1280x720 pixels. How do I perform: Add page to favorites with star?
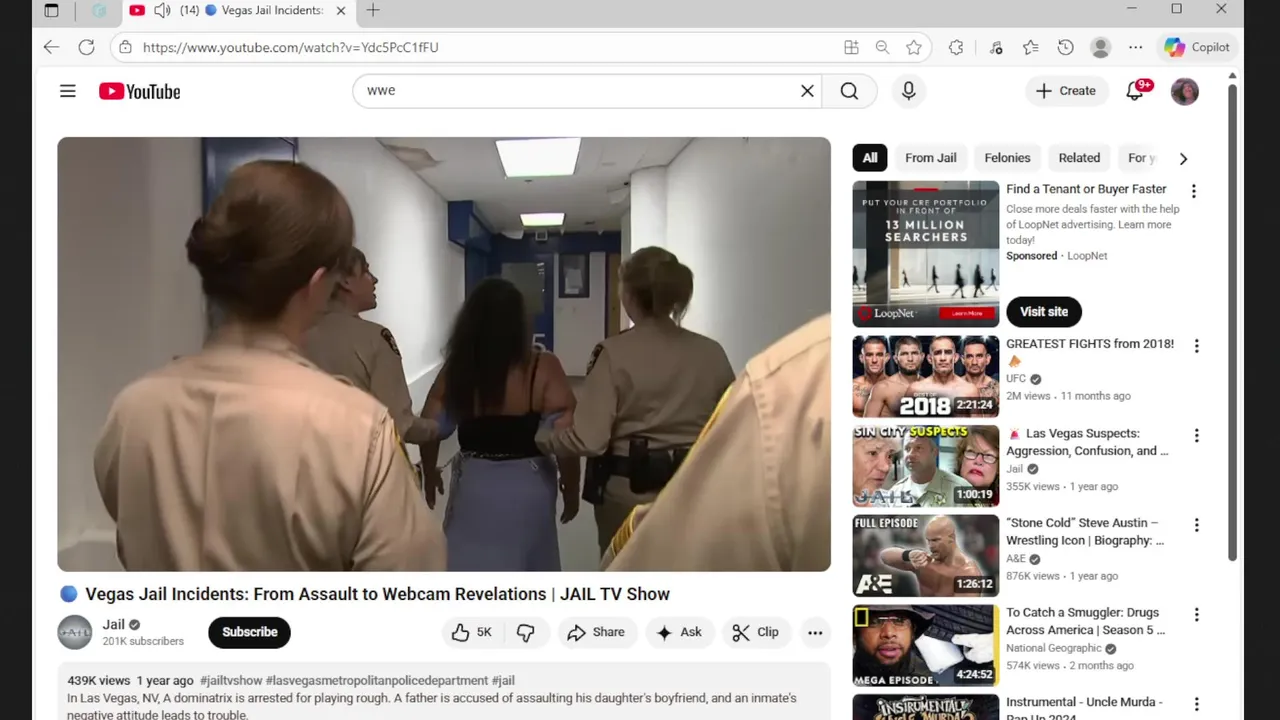[914, 47]
